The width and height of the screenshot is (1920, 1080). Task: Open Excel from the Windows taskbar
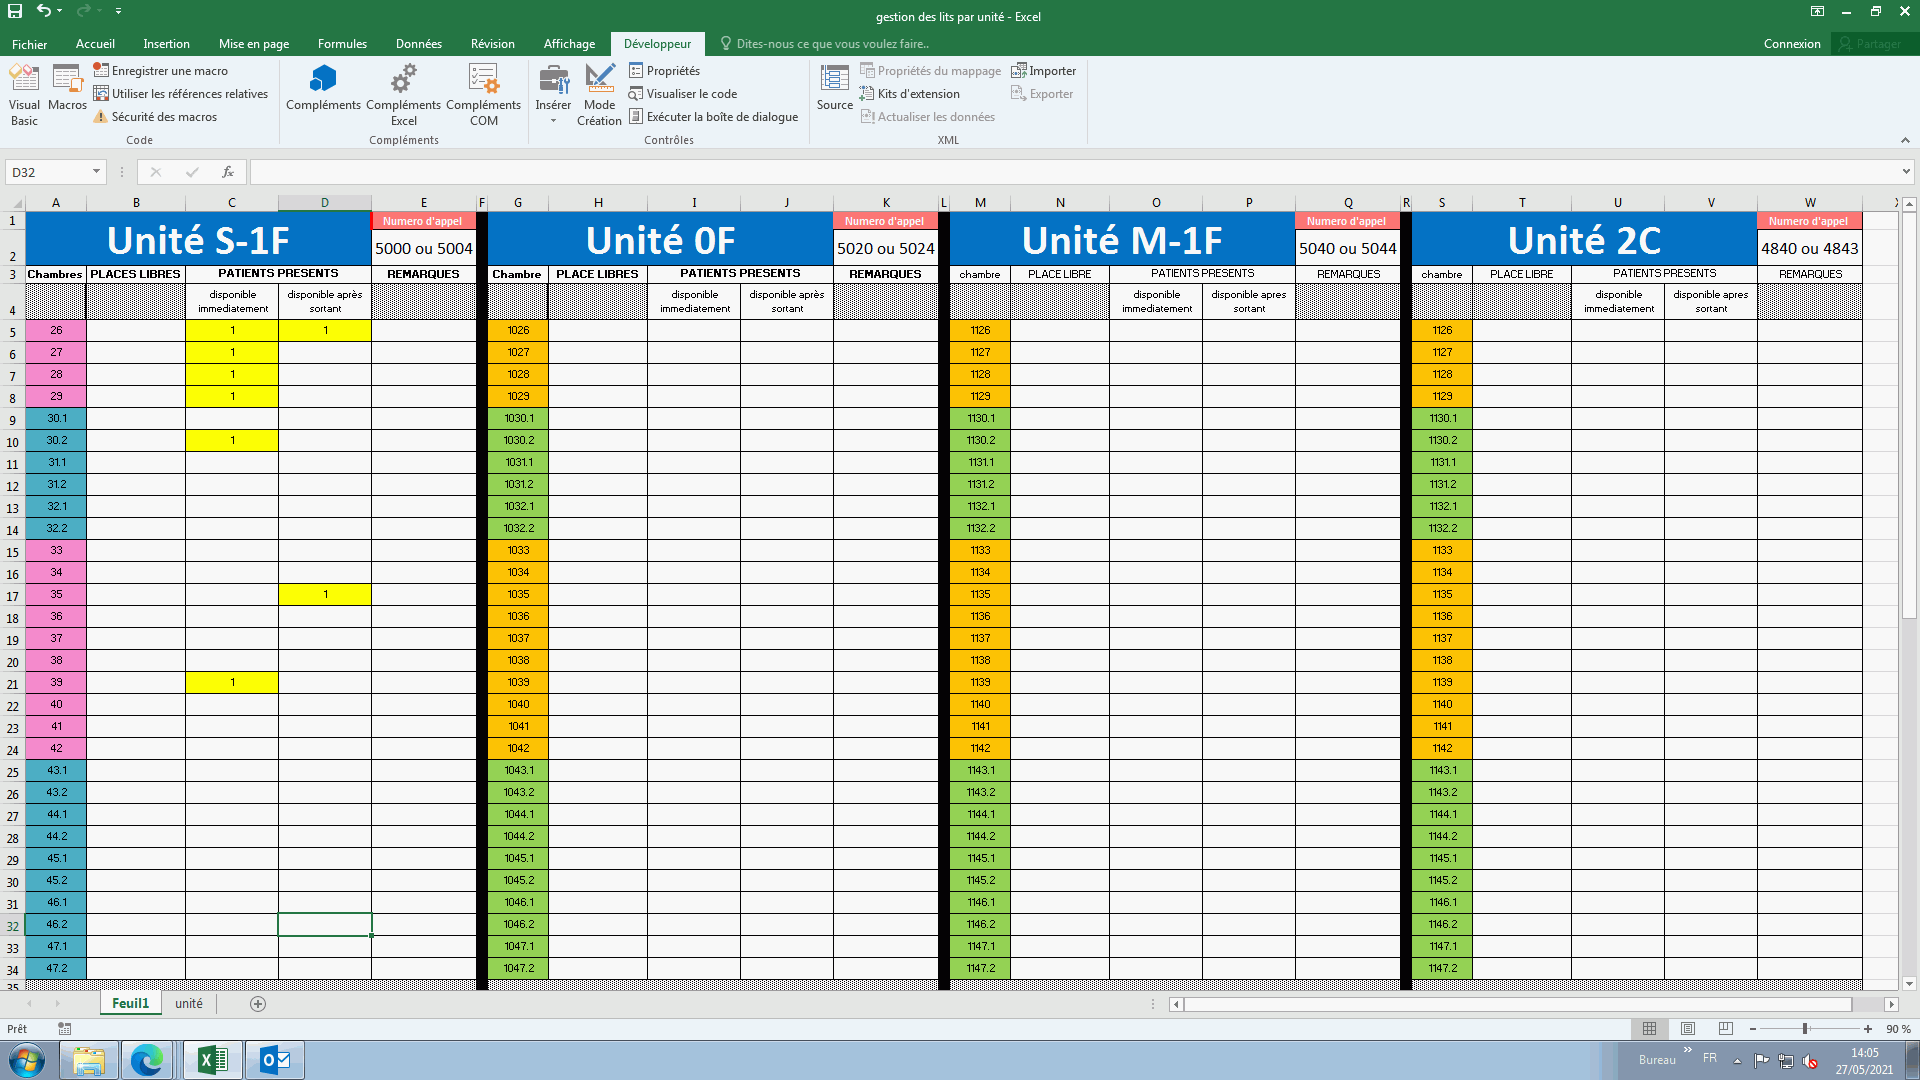click(x=212, y=1060)
